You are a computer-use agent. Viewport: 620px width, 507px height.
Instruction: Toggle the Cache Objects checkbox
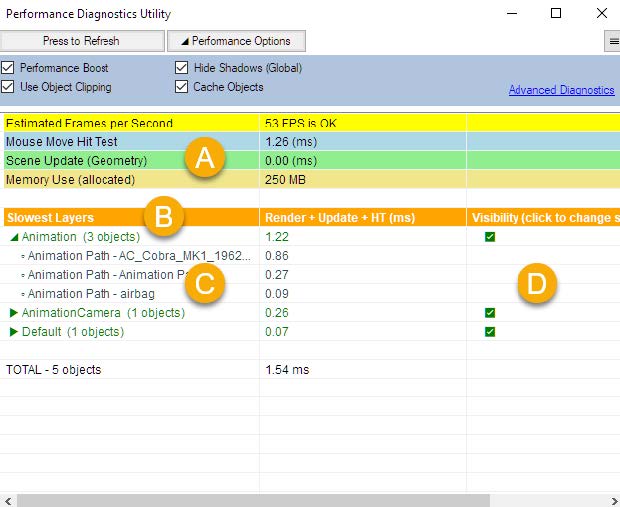[182, 87]
